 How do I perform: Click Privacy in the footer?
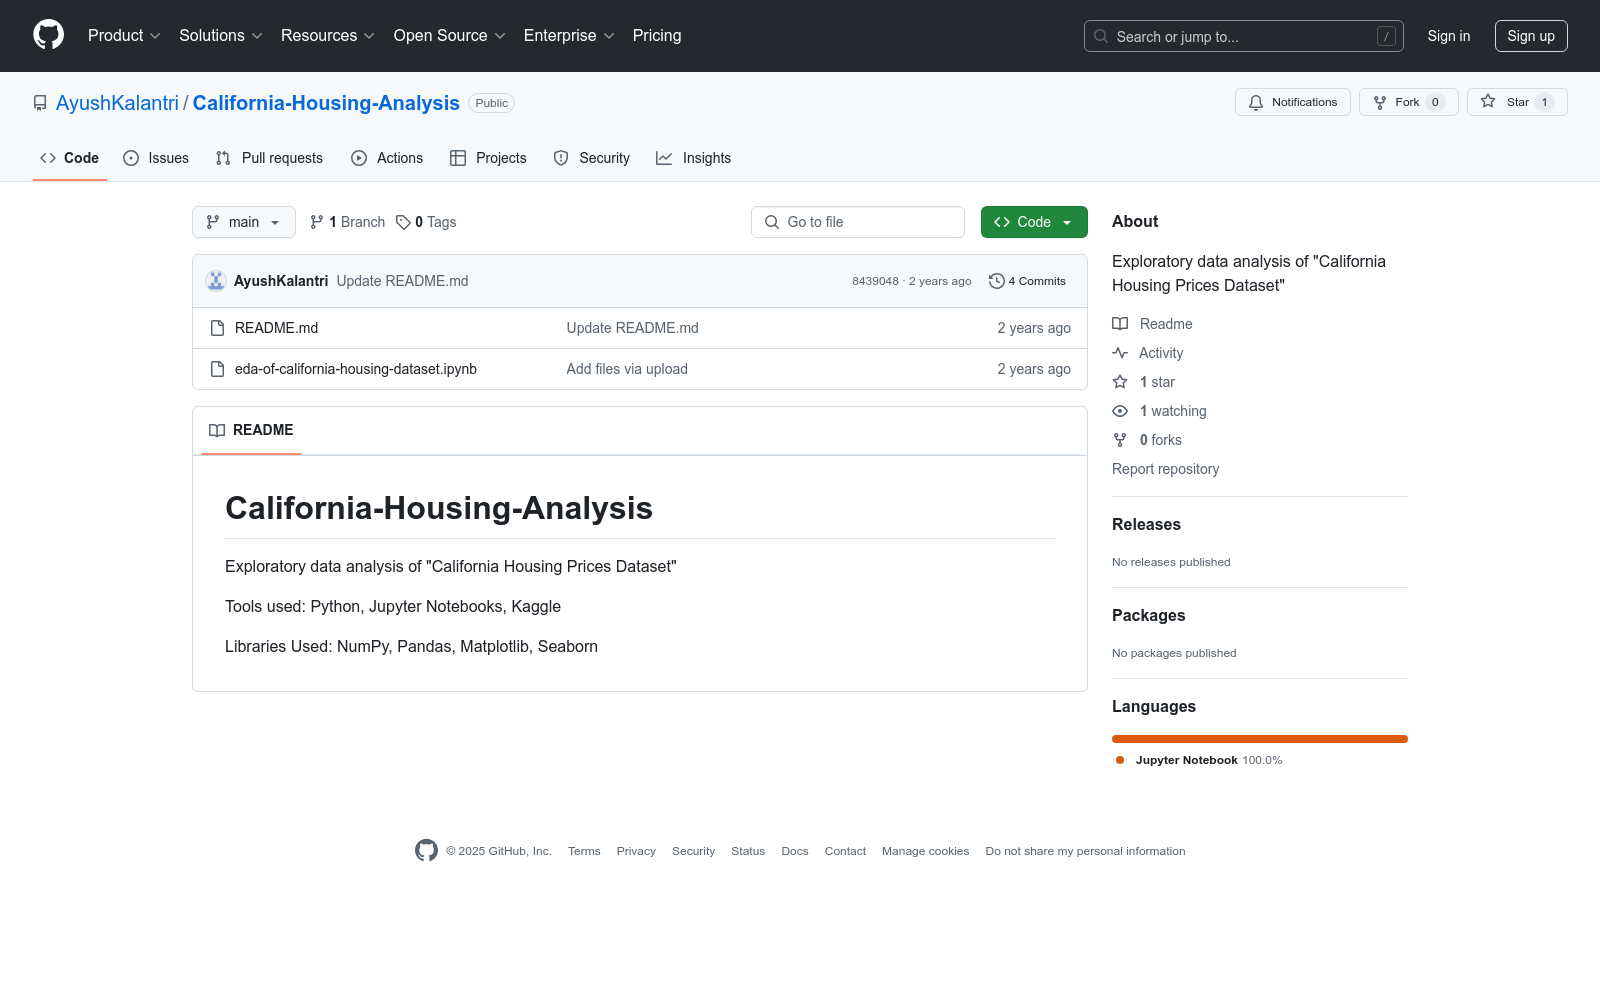click(636, 851)
